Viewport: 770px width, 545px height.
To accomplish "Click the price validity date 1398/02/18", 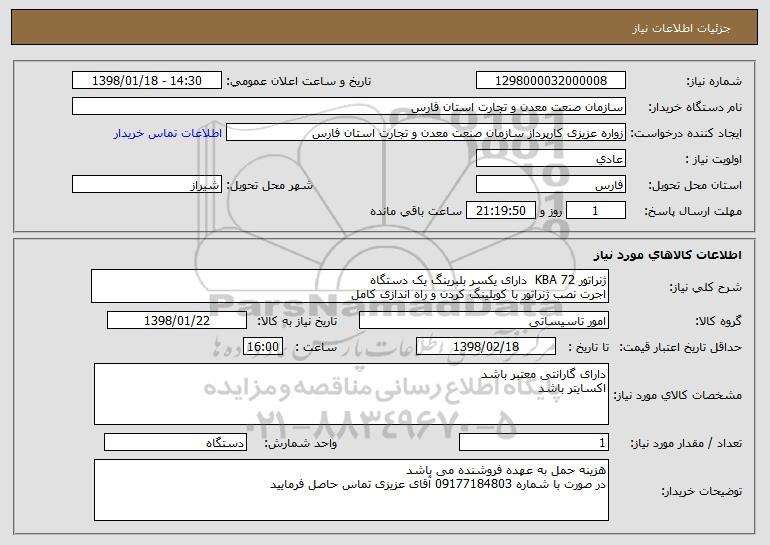I will [x=486, y=347].
